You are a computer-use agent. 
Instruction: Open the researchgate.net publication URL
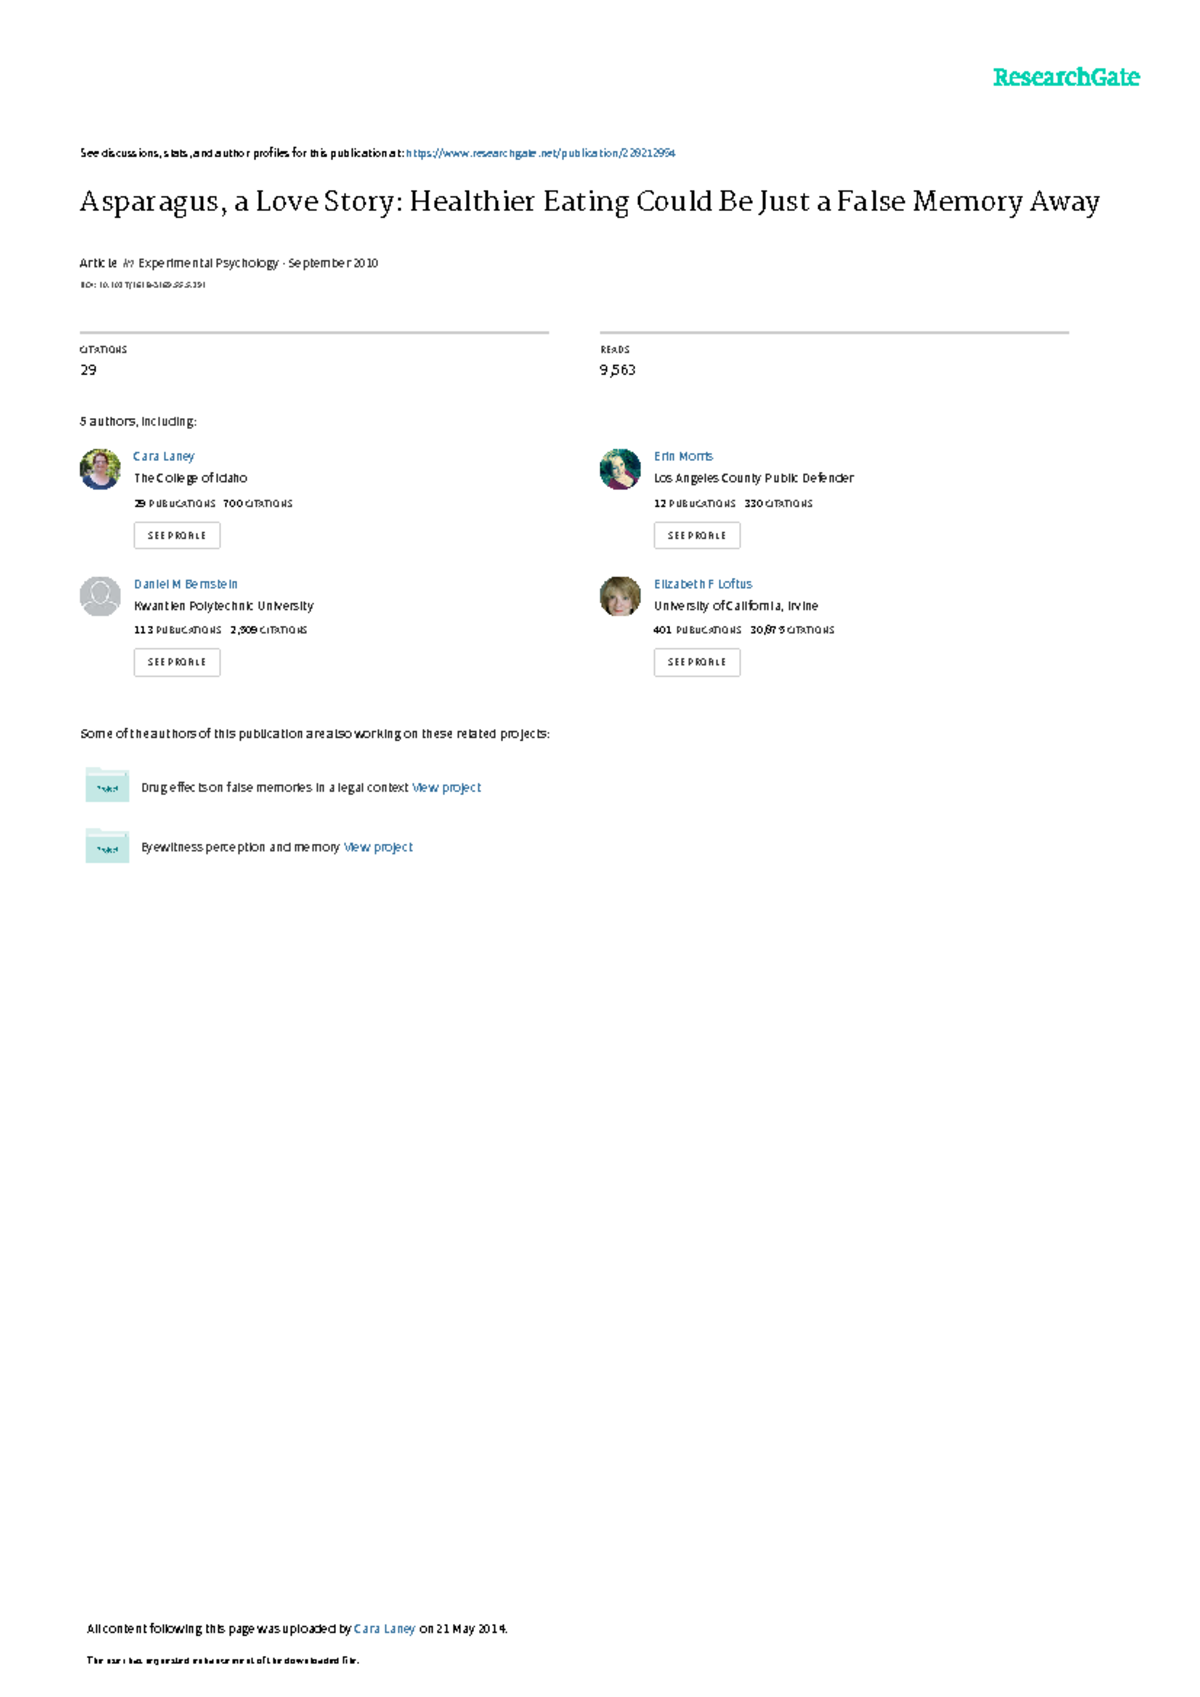(541, 153)
